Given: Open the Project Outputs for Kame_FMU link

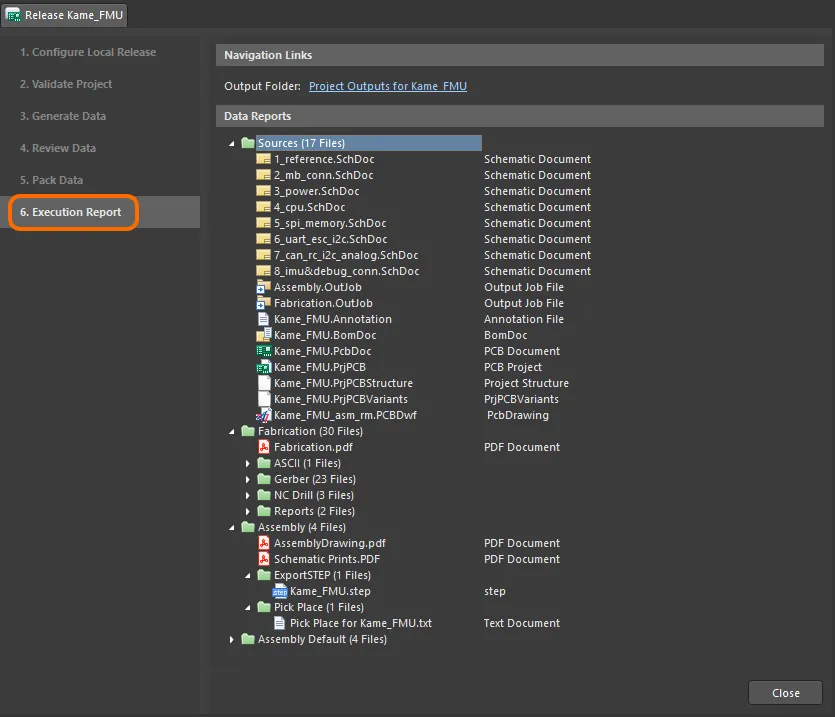Looking at the screenshot, I should coord(387,86).
